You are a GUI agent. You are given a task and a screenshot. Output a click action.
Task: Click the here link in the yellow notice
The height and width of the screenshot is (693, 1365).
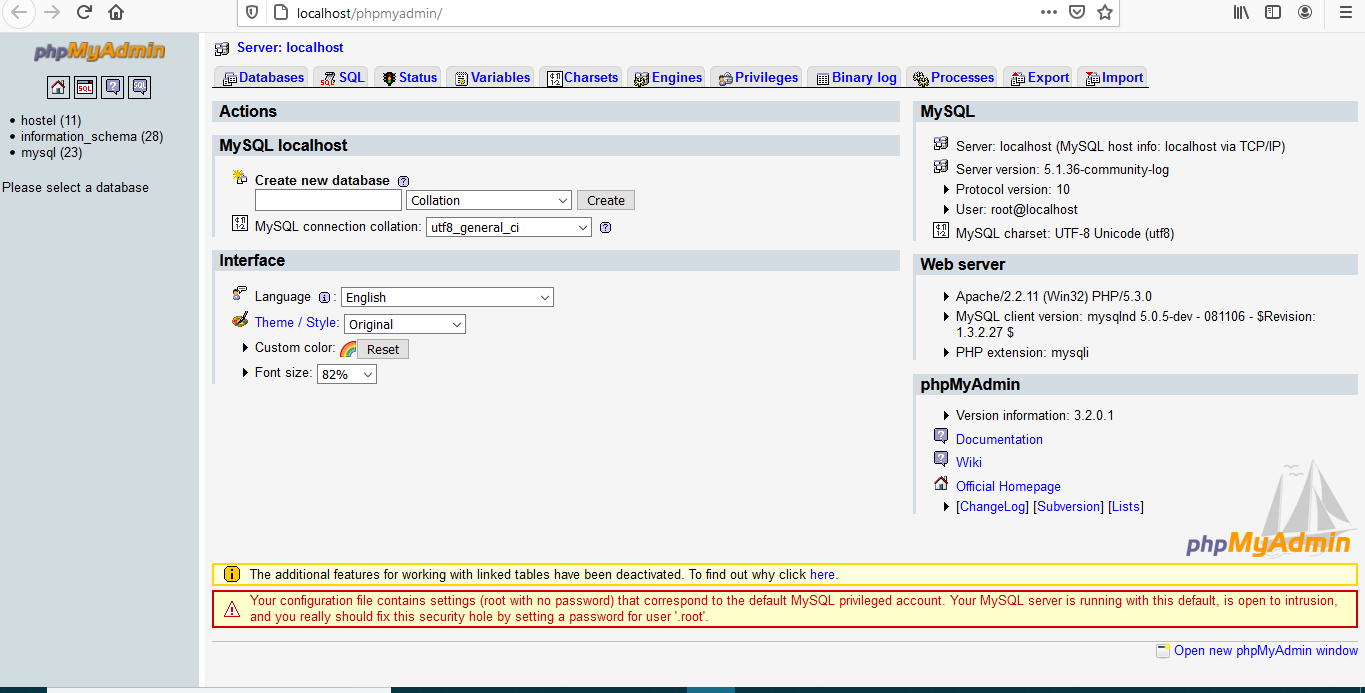pos(822,574)
